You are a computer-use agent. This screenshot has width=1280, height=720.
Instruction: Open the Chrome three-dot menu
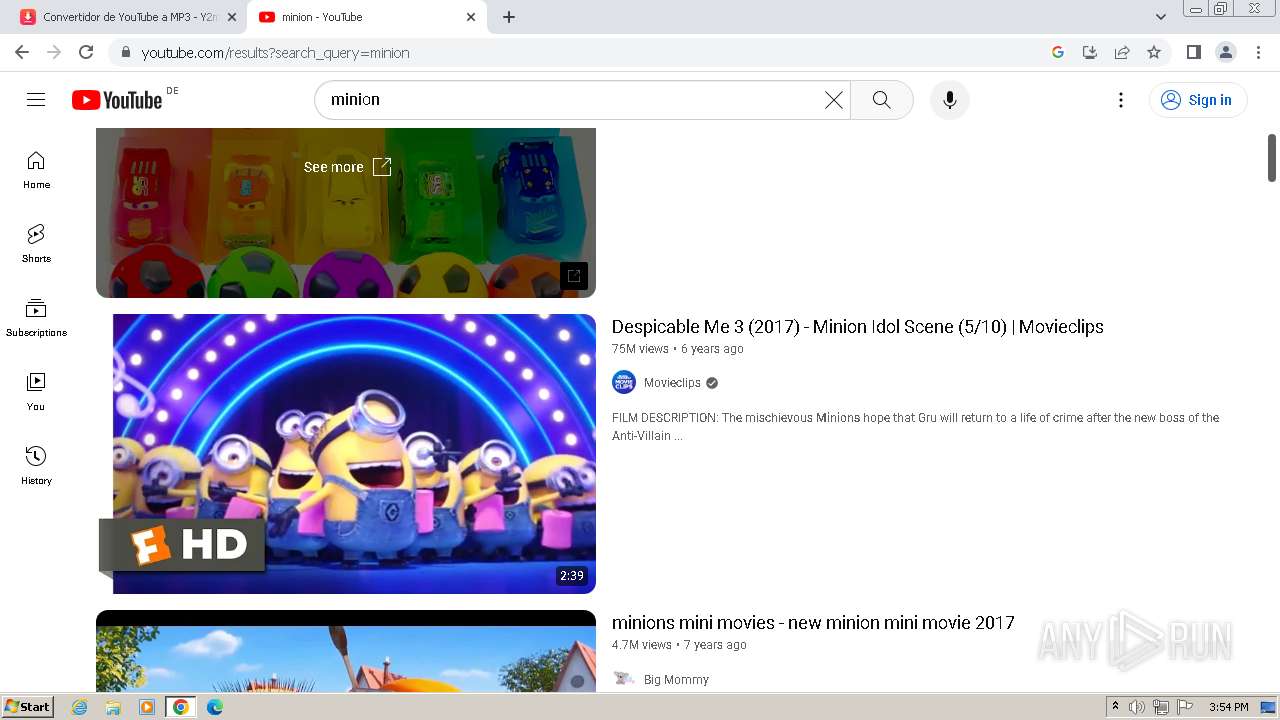[1257, 52]
